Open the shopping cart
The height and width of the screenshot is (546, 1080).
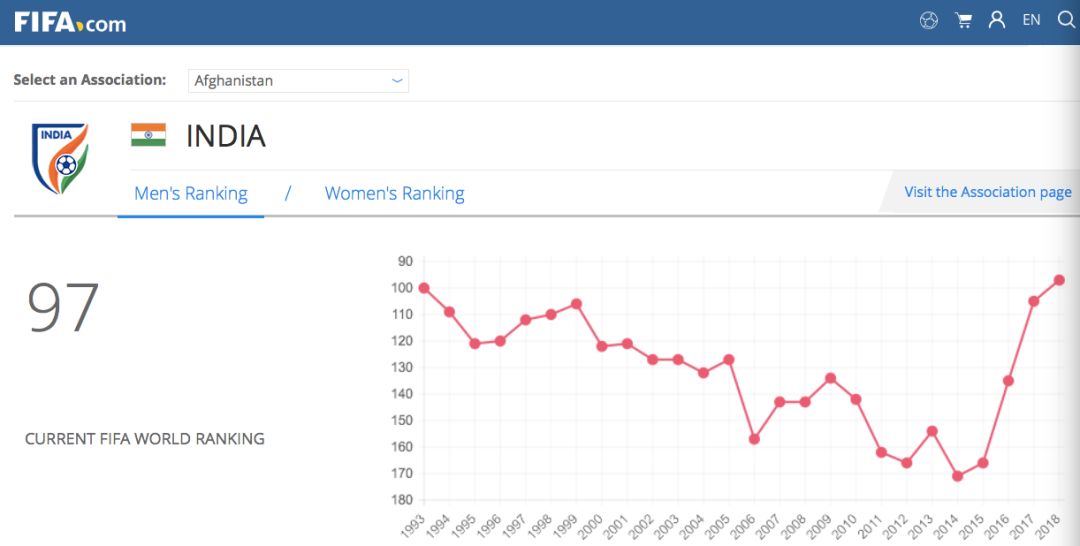963,20
